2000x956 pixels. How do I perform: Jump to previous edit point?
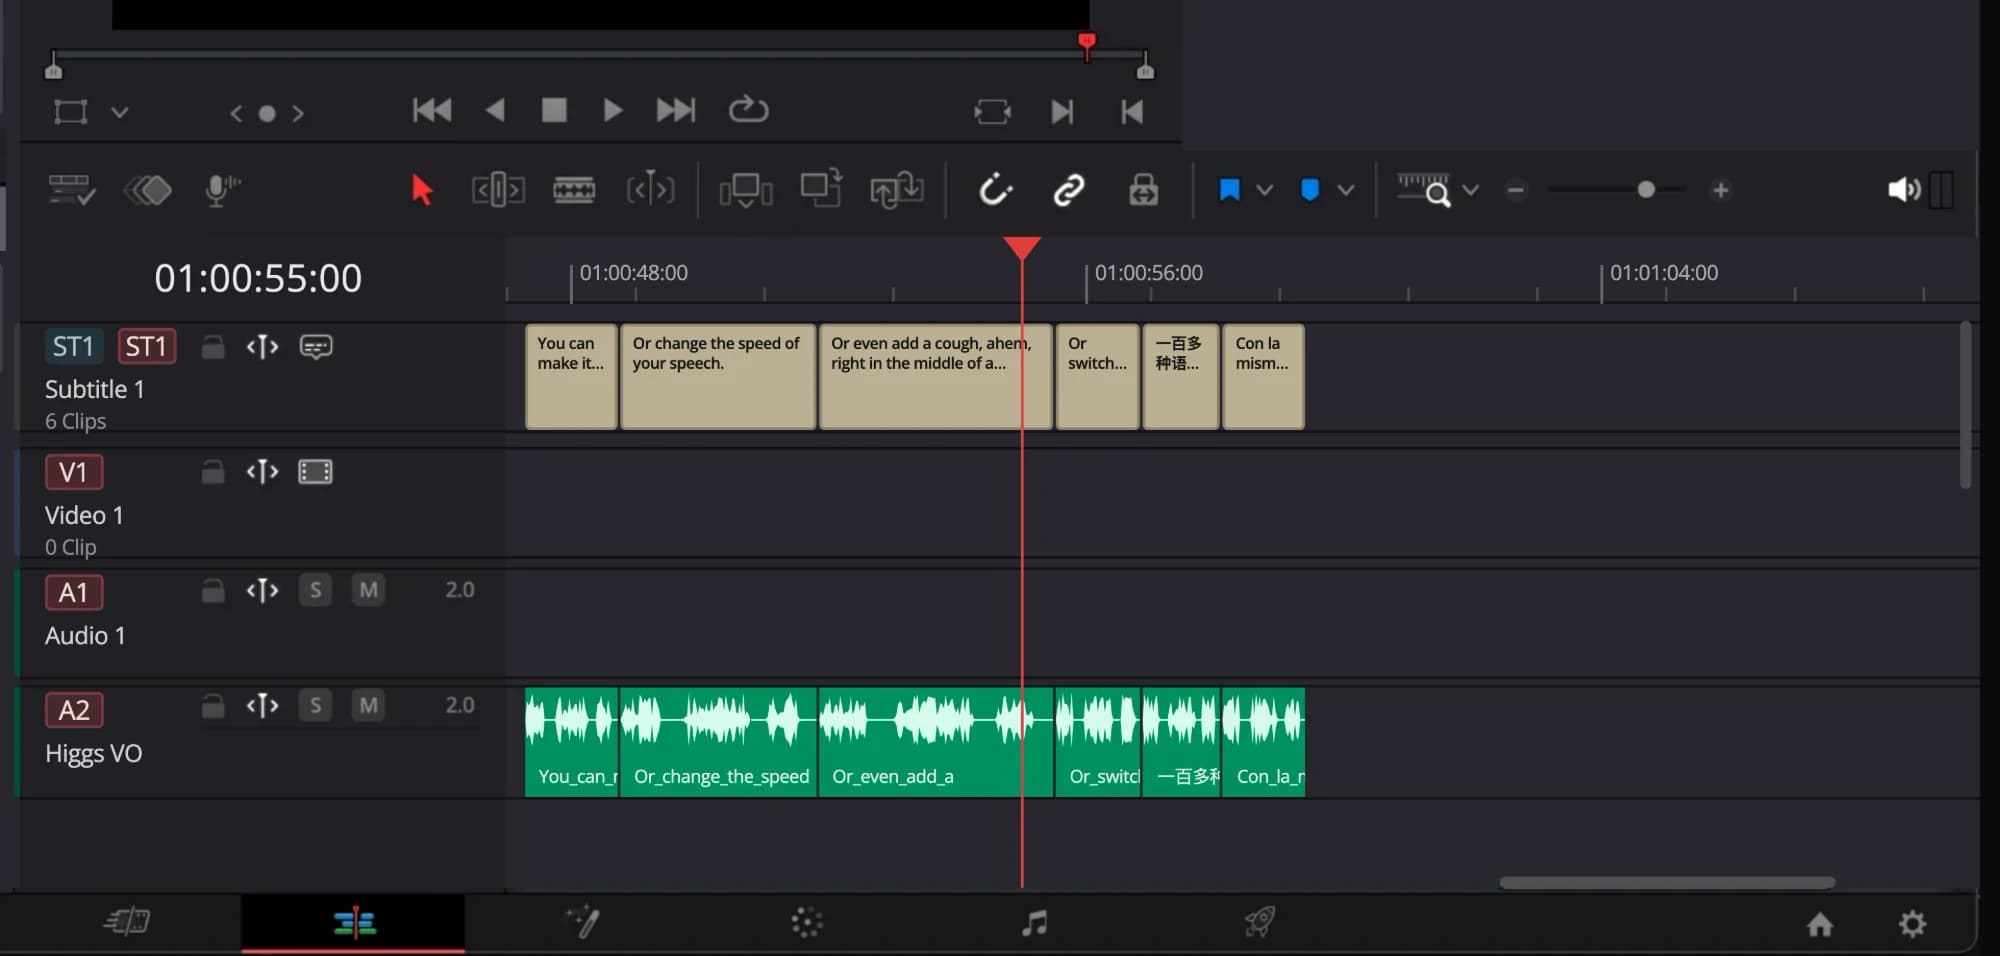point(1132,111)
